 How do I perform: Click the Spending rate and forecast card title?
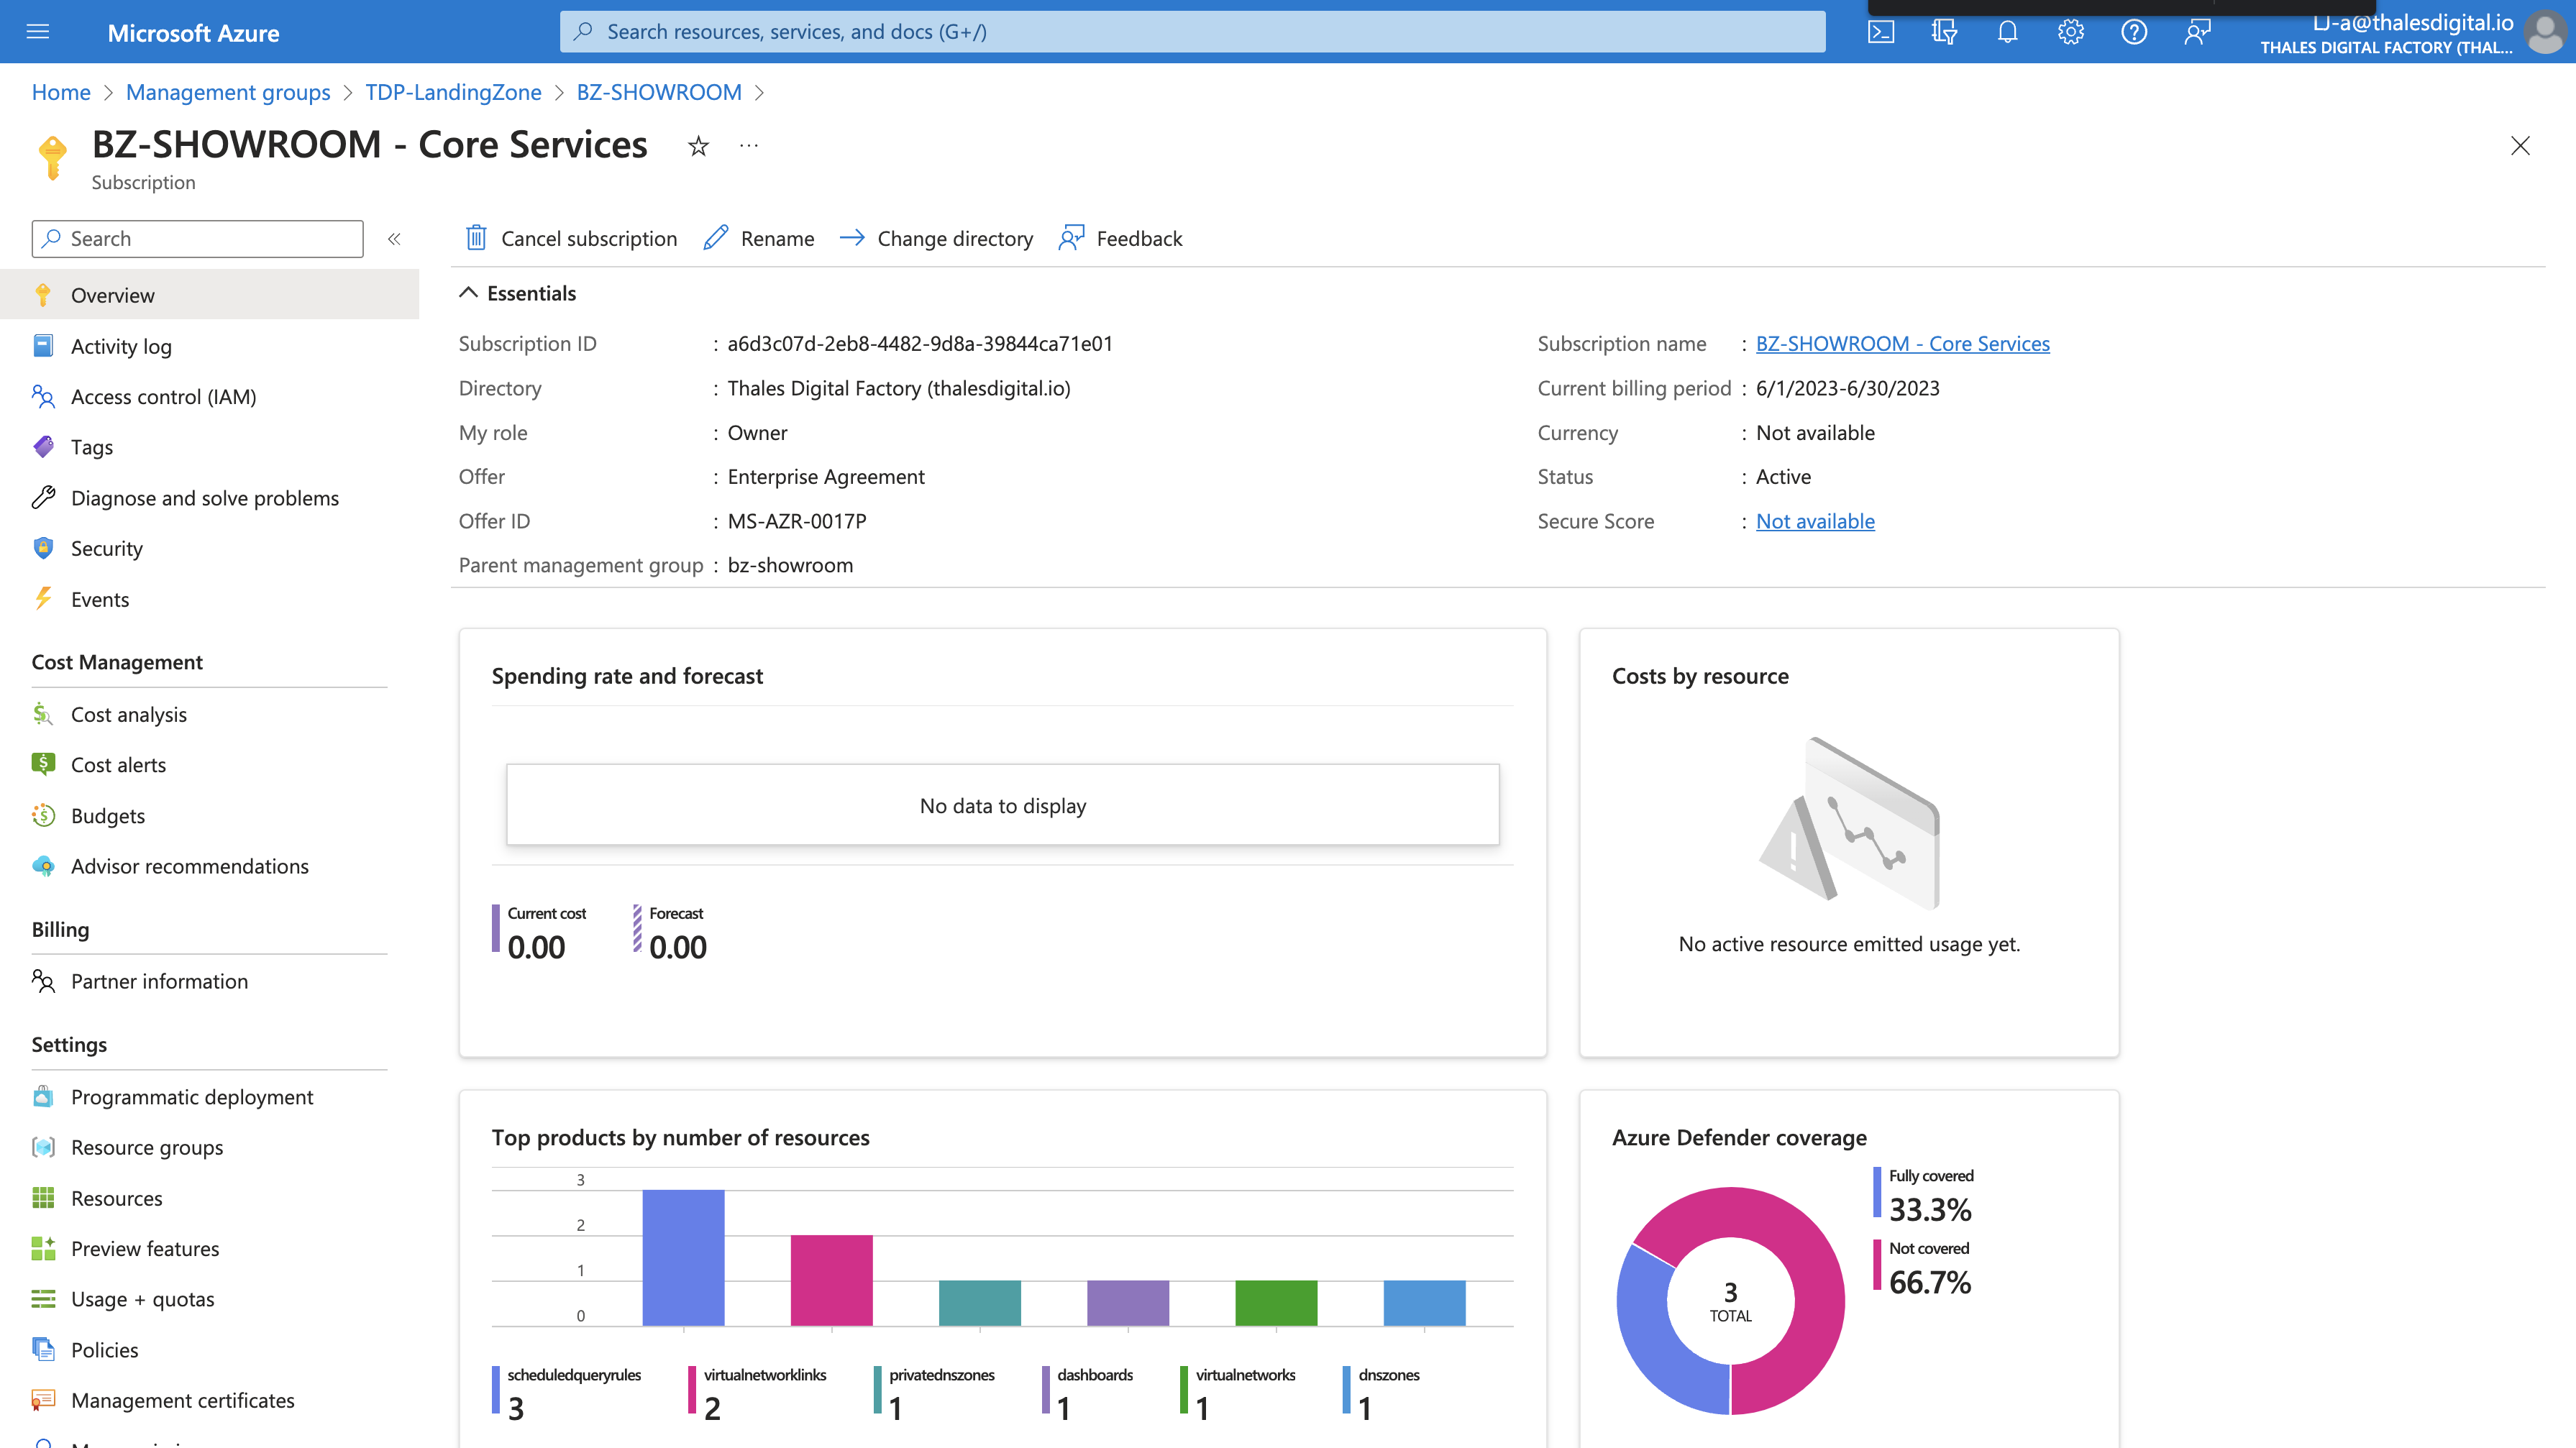click(627, 676)
